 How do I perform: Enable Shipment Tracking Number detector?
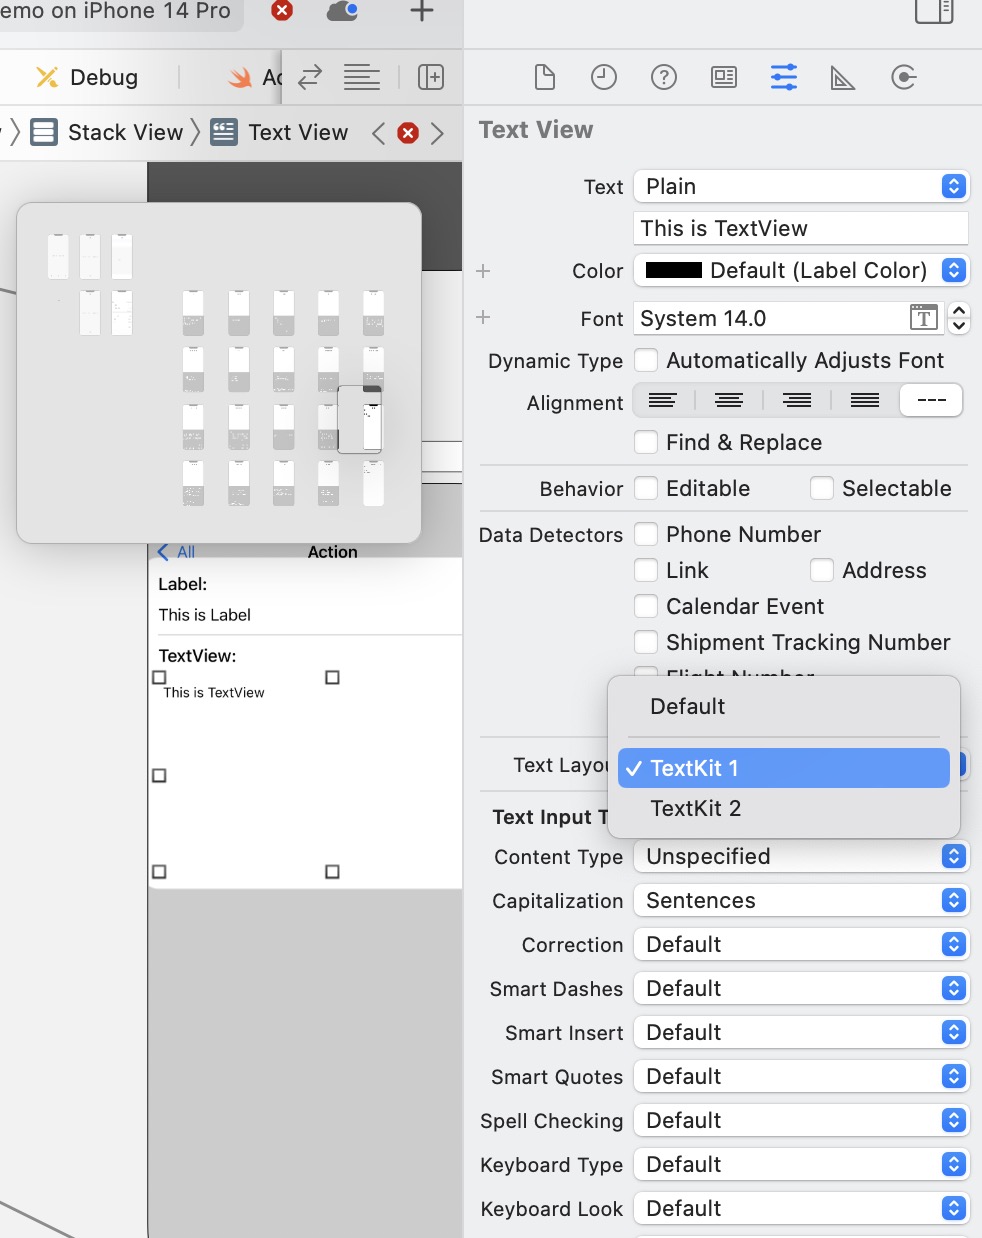coord(646,642)
